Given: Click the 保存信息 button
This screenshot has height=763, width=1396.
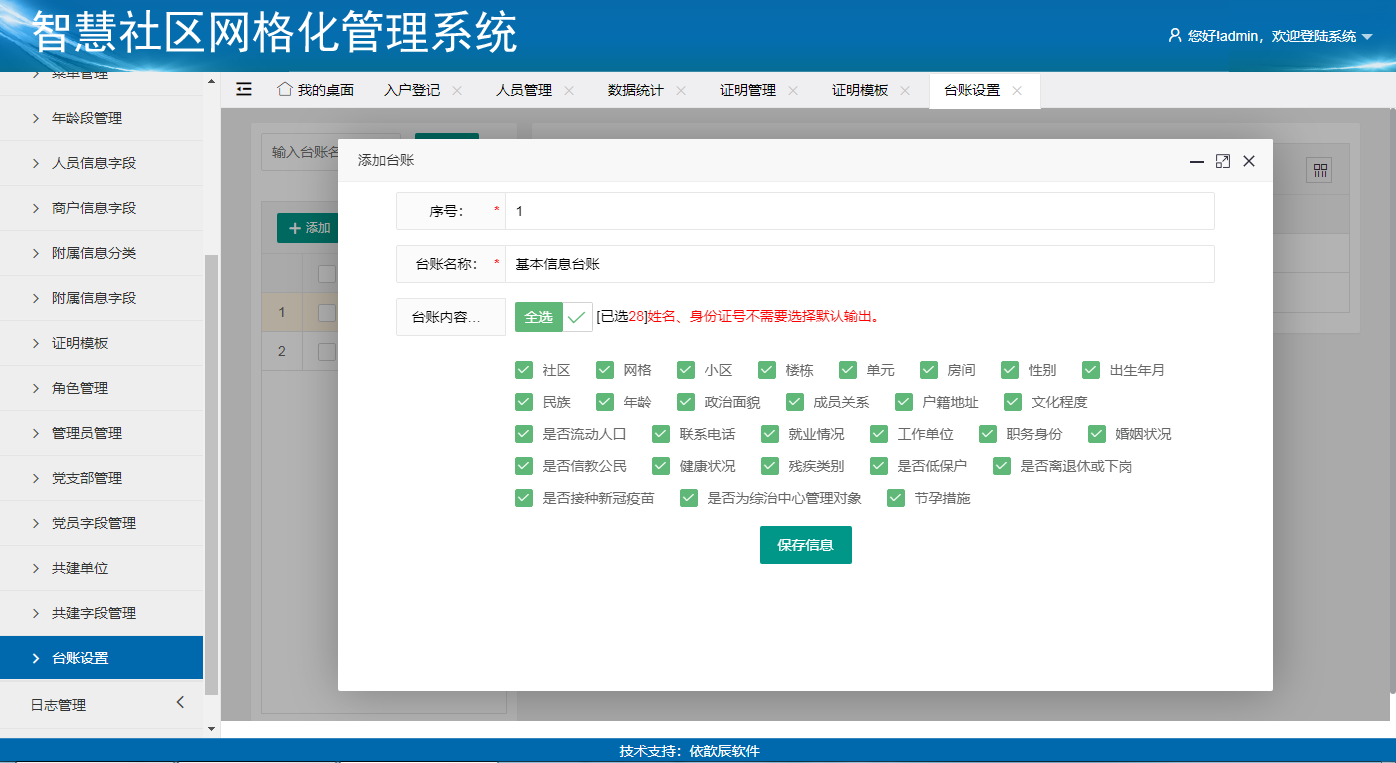Looking at the screenshot, I should tap(805, 545).
